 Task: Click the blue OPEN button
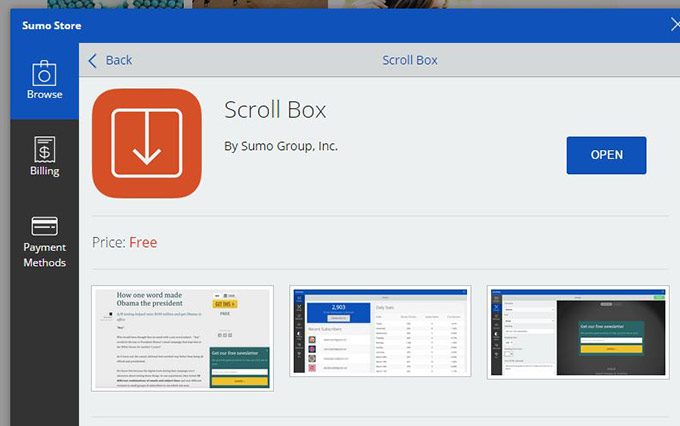click(606, 155)
